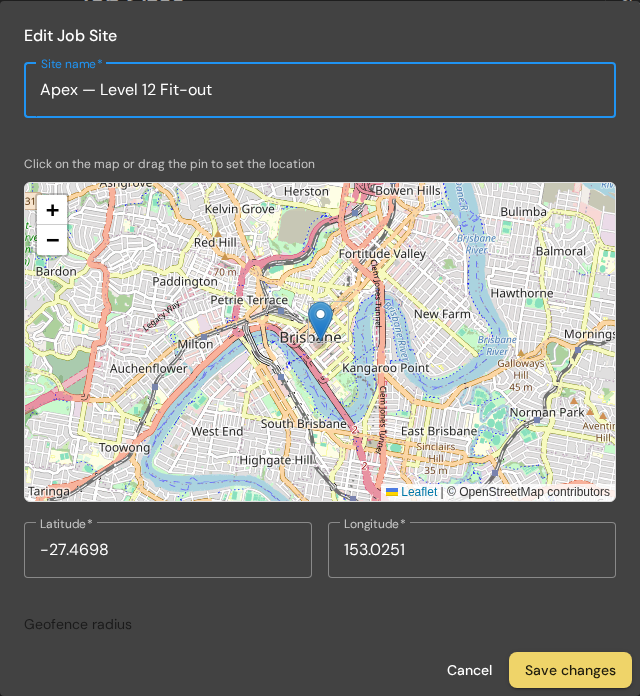This screenshot has height=696, width=640.
Task: Set location at Fortitude Valley label
Action: pos(382,254)
